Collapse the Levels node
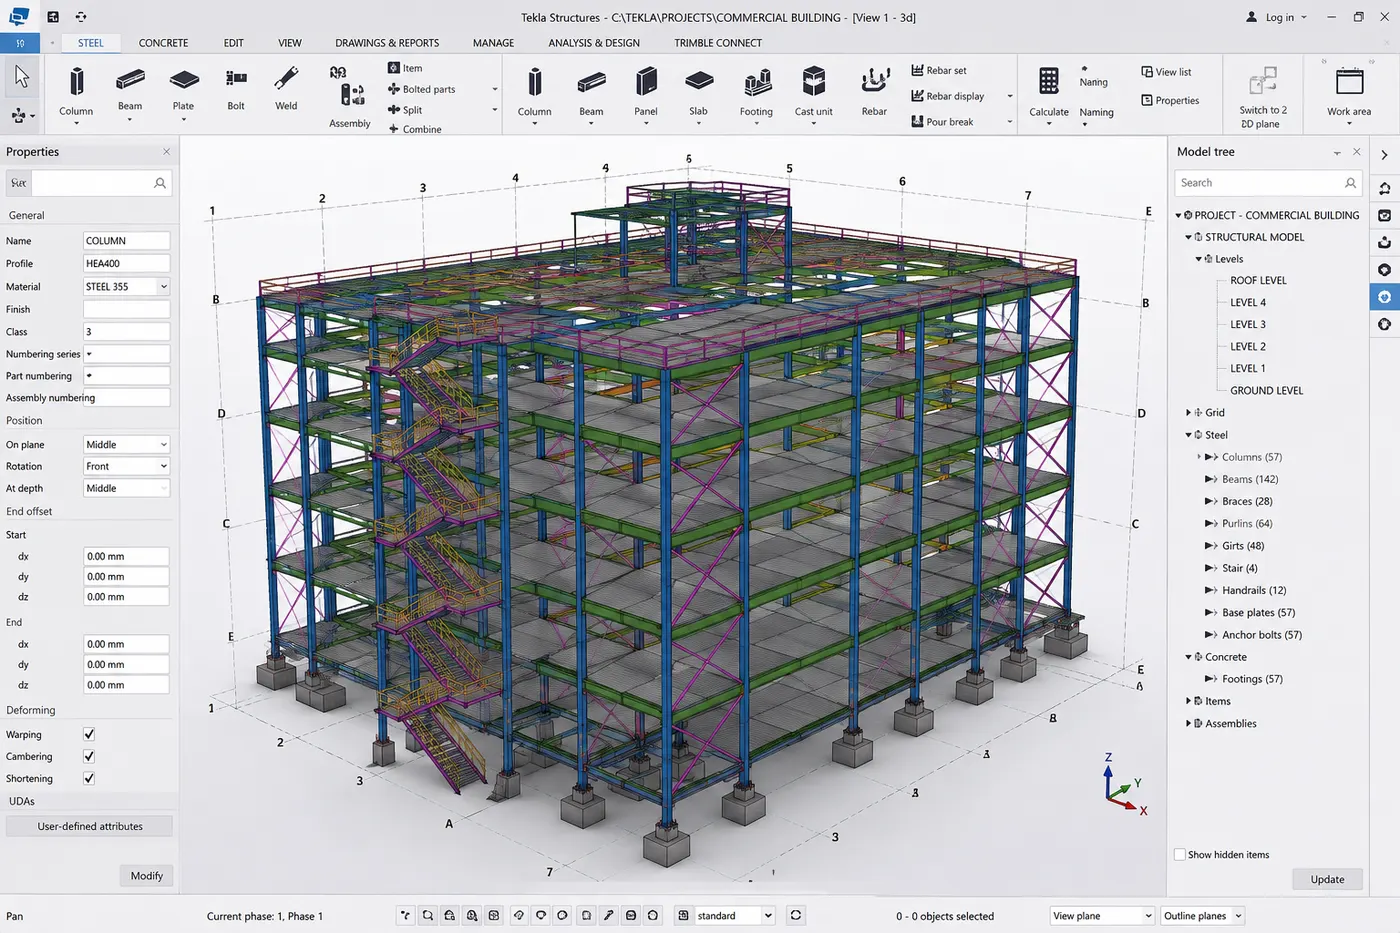Viewport: 1400px width, 933px height. tap(1199, 259)
